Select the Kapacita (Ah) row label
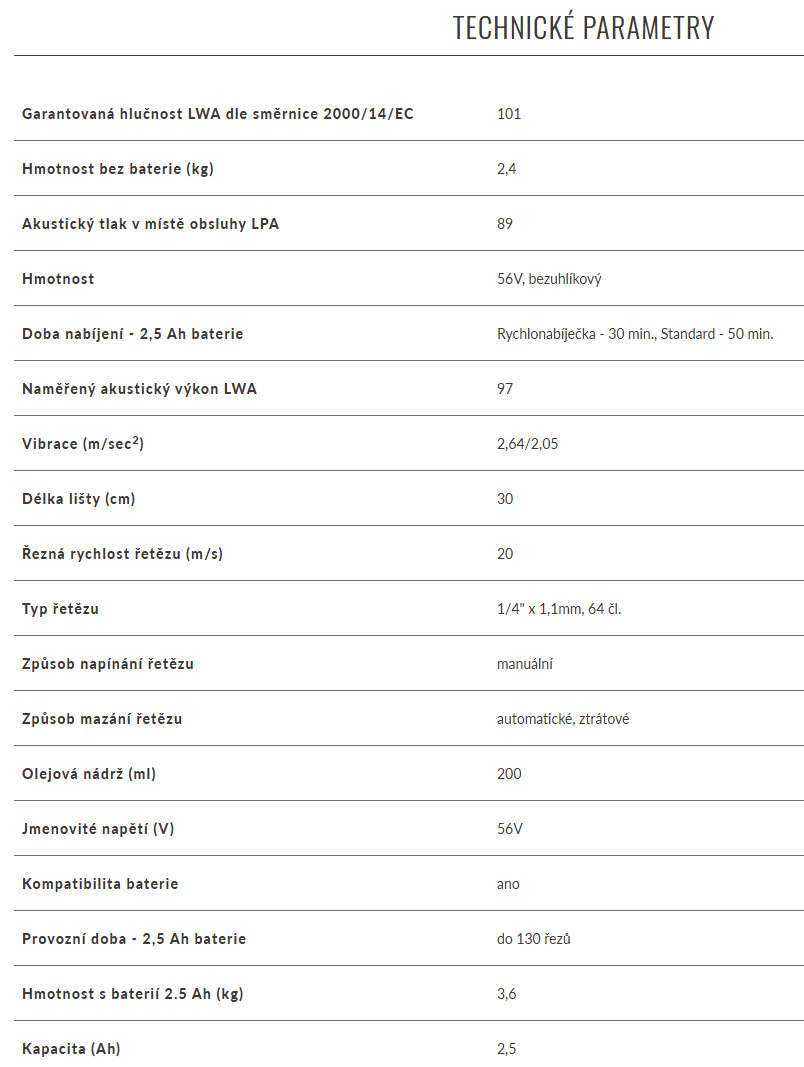 pyautogui.click(x=71, y=1049)
